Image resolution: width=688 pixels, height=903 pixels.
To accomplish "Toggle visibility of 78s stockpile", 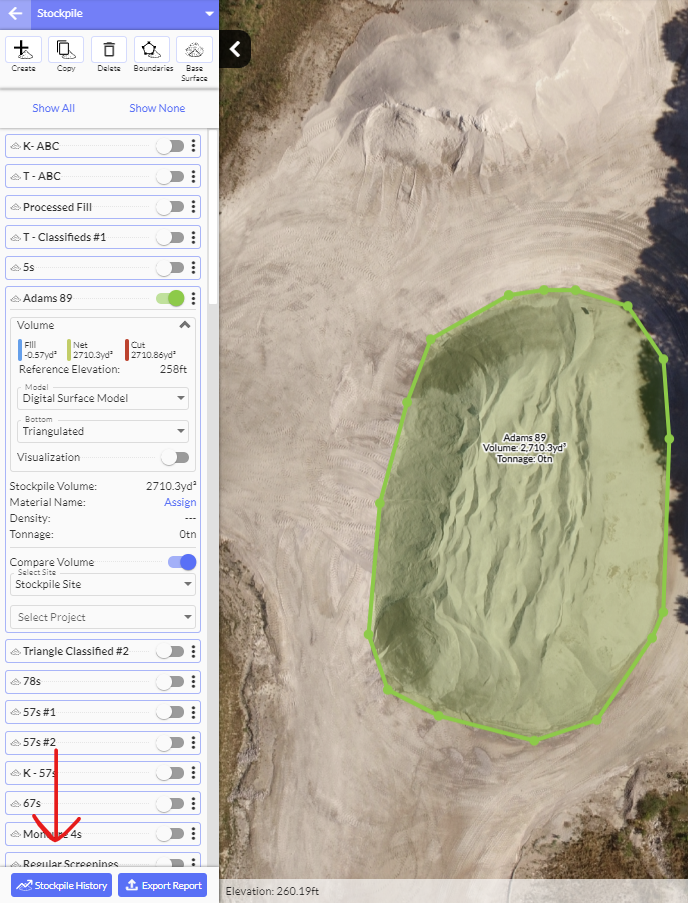I will click(170, 682).
